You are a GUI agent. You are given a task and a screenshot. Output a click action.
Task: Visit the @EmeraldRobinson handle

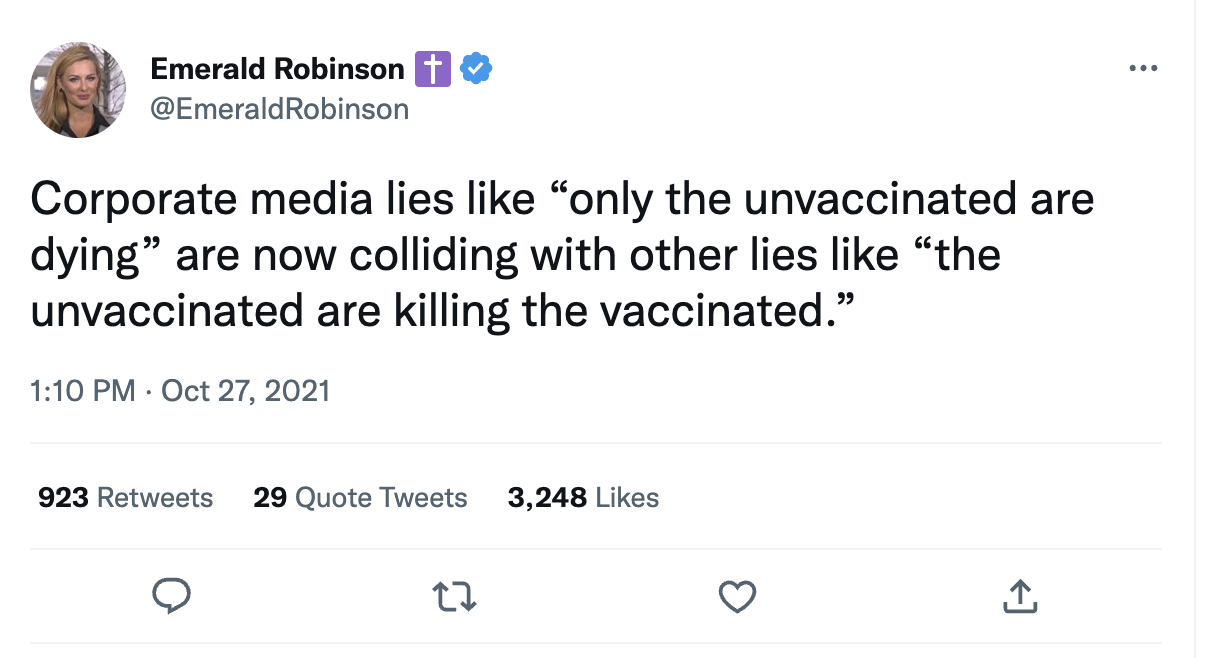tap(279, 108)
